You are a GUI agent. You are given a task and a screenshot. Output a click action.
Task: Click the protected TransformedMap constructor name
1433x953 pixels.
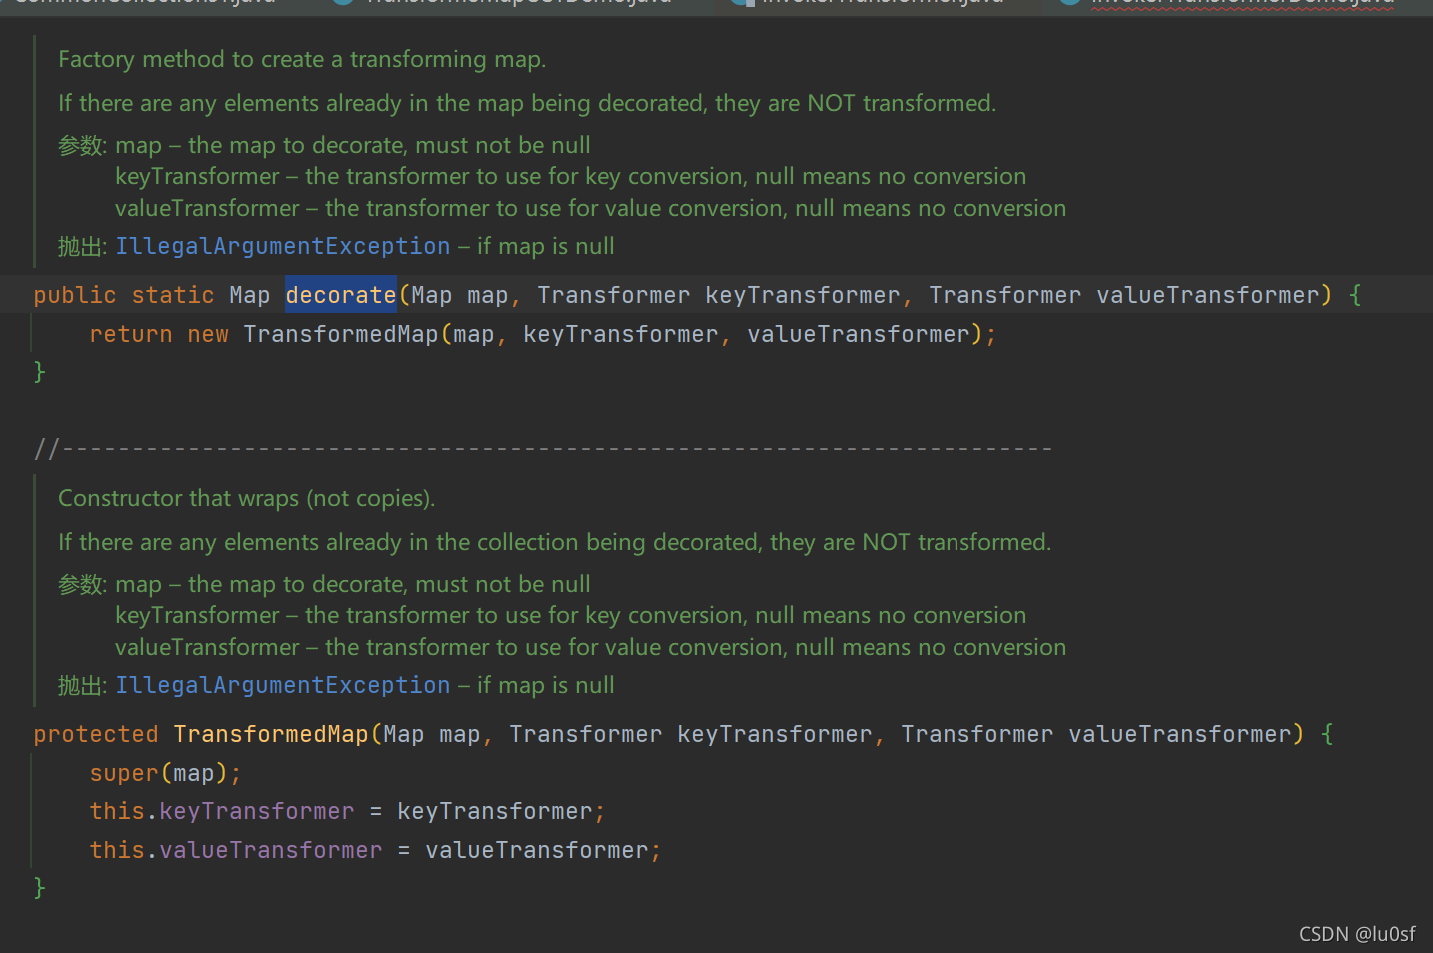pyautogui.click(x=271, y=734)
